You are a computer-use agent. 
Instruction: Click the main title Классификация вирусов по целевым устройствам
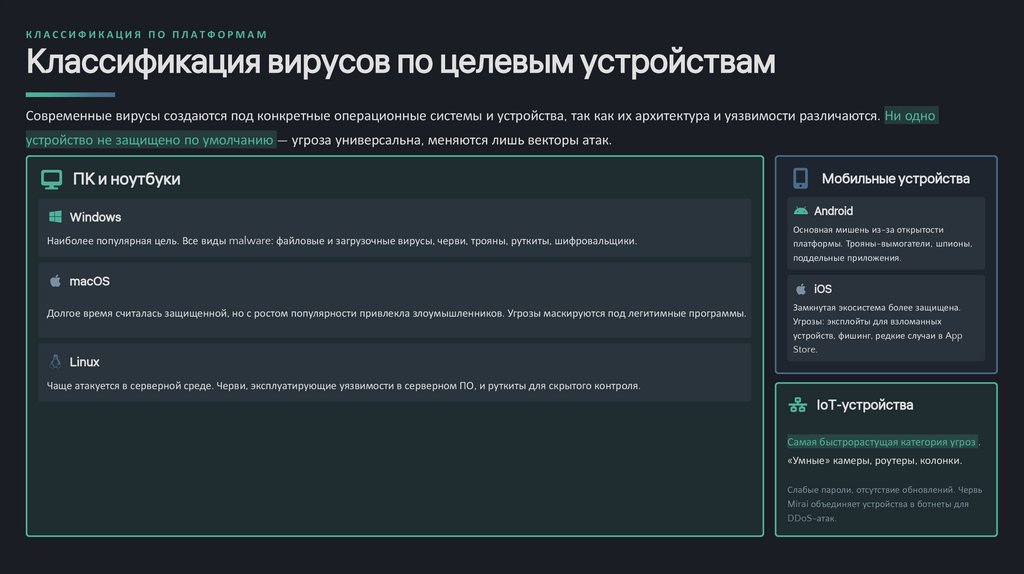click(x=400, y=62)
